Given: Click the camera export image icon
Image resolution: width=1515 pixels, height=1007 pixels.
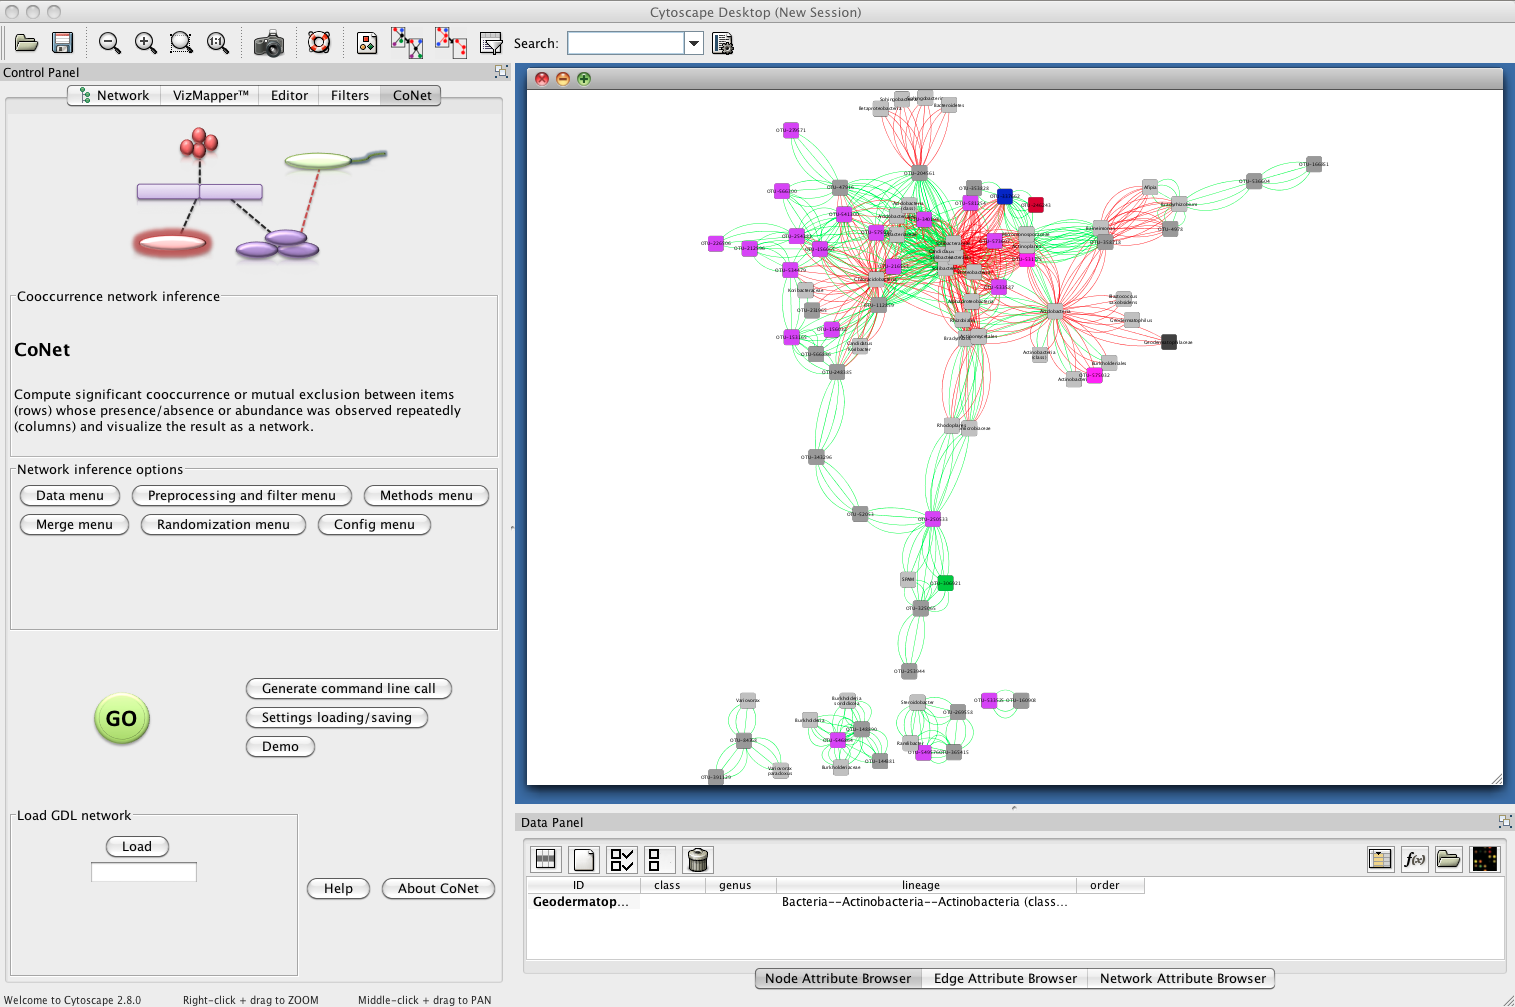Looking at the screenshot, I should 268,44.
